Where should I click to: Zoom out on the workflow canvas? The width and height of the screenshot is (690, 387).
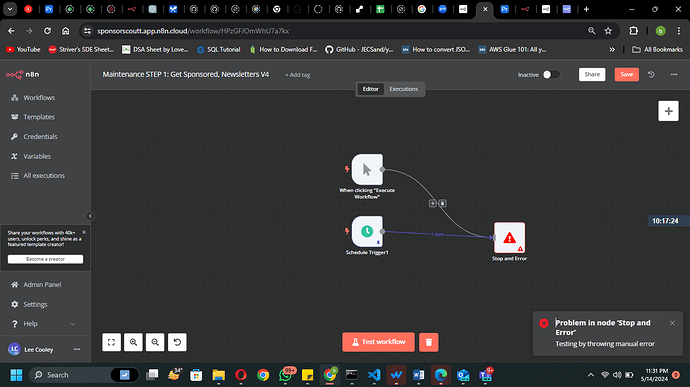155,342
